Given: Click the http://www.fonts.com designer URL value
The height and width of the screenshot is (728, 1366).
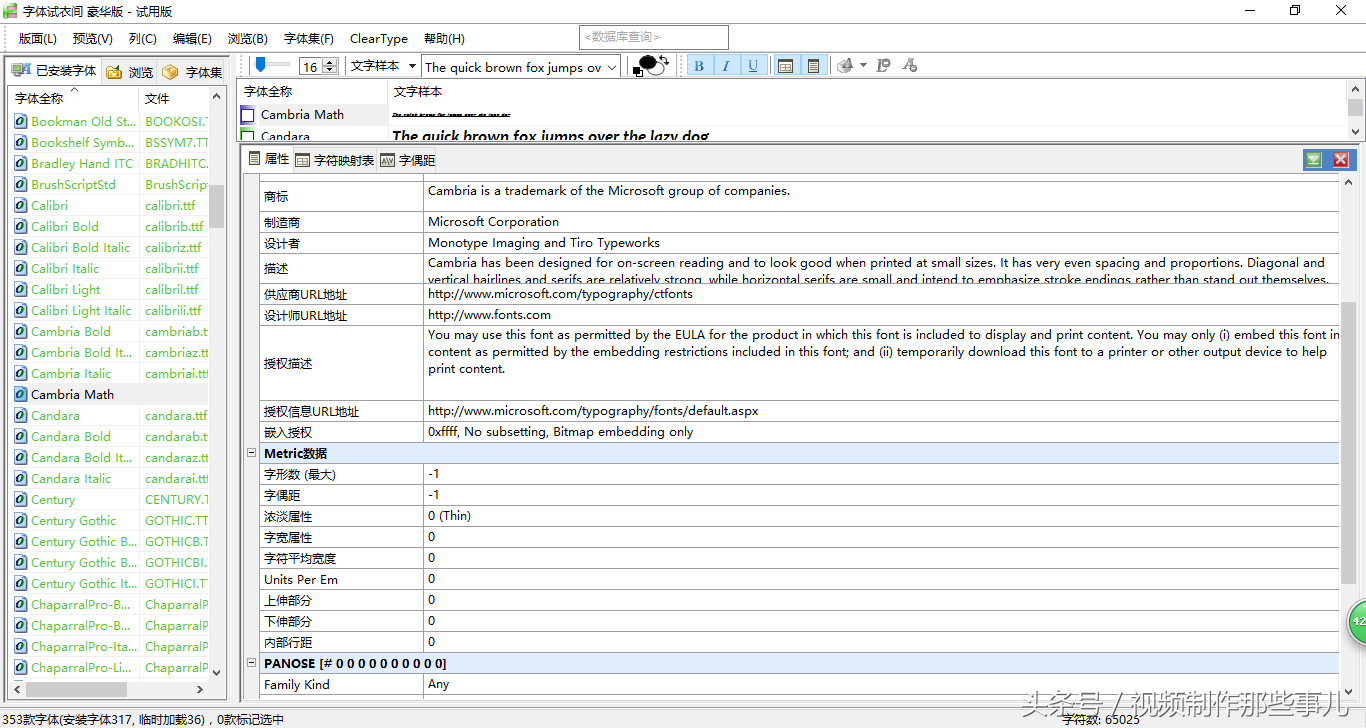Looking at the screenshot, I should [489, 315].
